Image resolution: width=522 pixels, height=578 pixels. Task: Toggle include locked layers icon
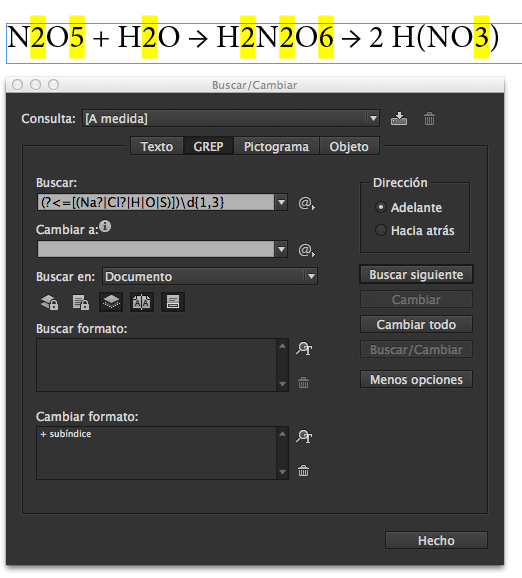(49, 302)
